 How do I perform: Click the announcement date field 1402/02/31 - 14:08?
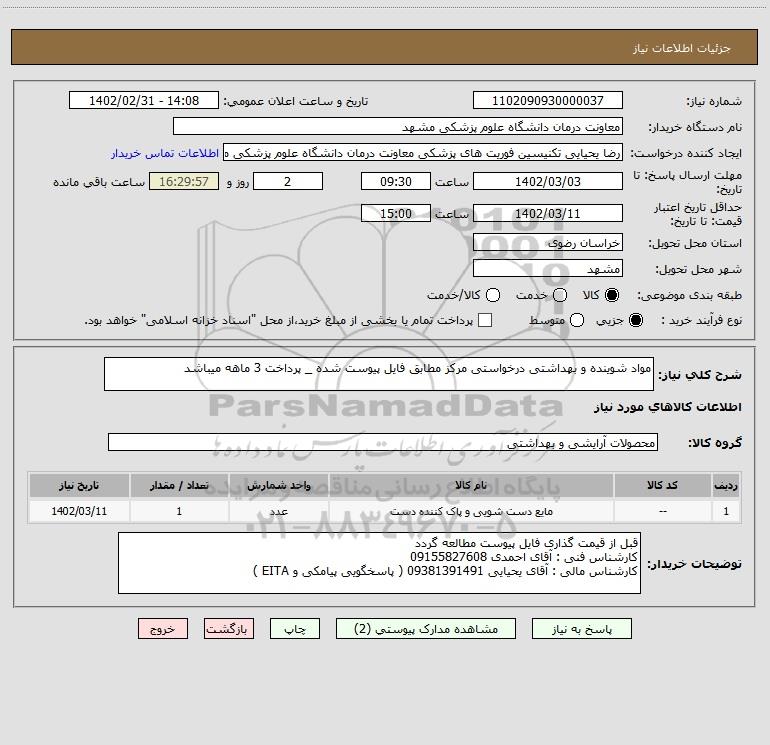pos(144,101)
